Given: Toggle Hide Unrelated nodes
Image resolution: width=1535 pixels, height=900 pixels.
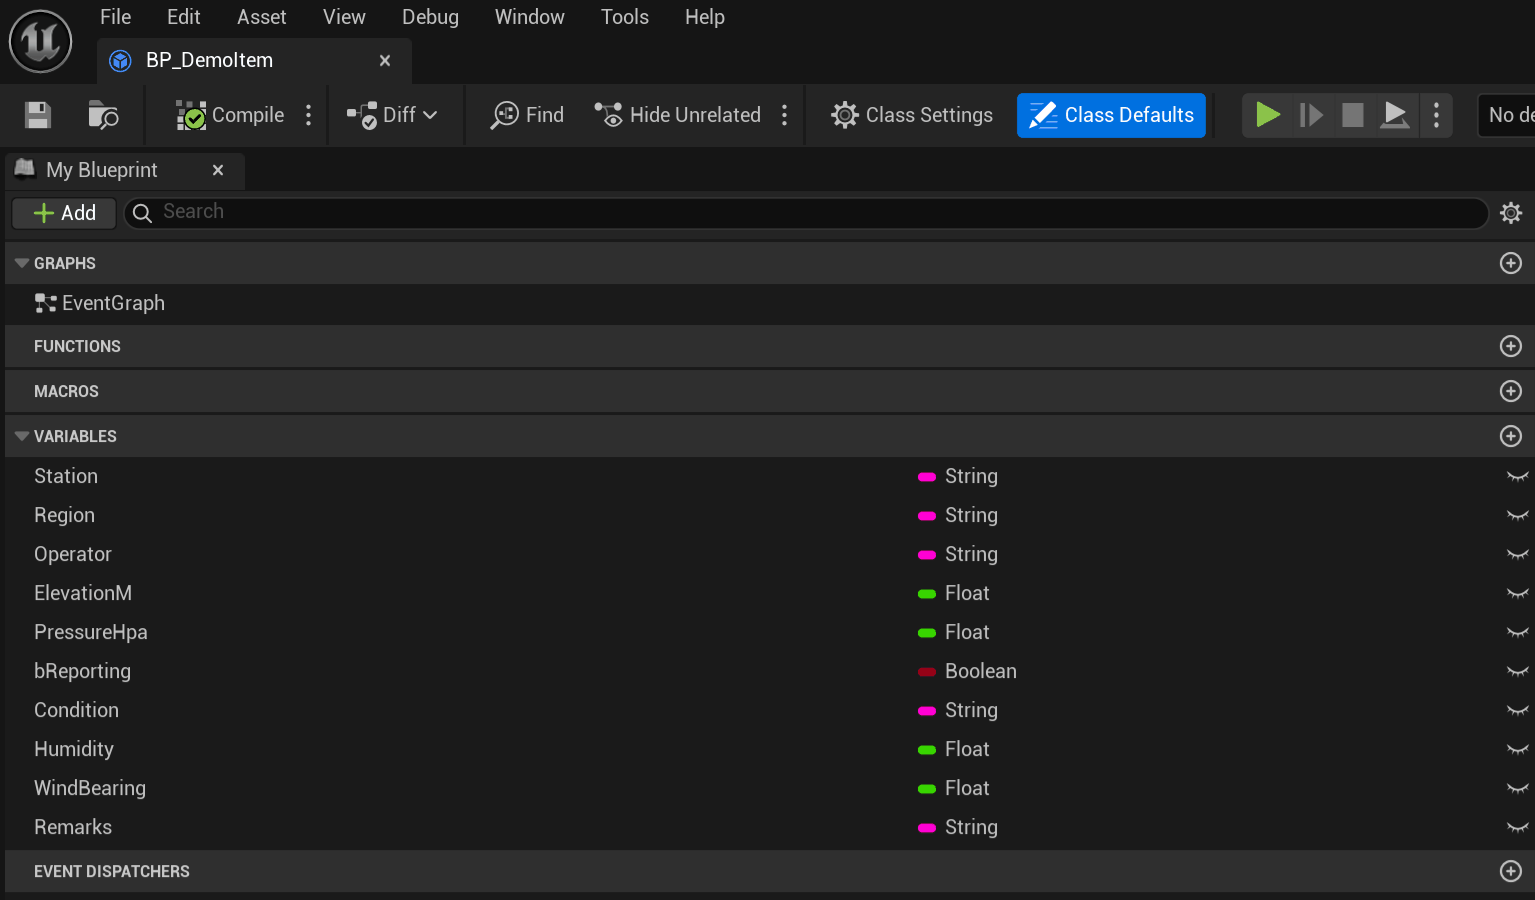Looking at the screenshot, I should [x=677, y=115].
